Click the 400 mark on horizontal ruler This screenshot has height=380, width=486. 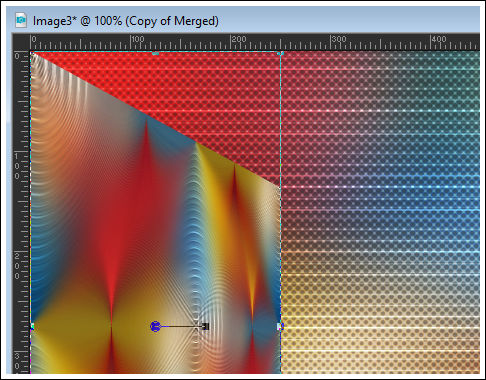coord(439,39)
